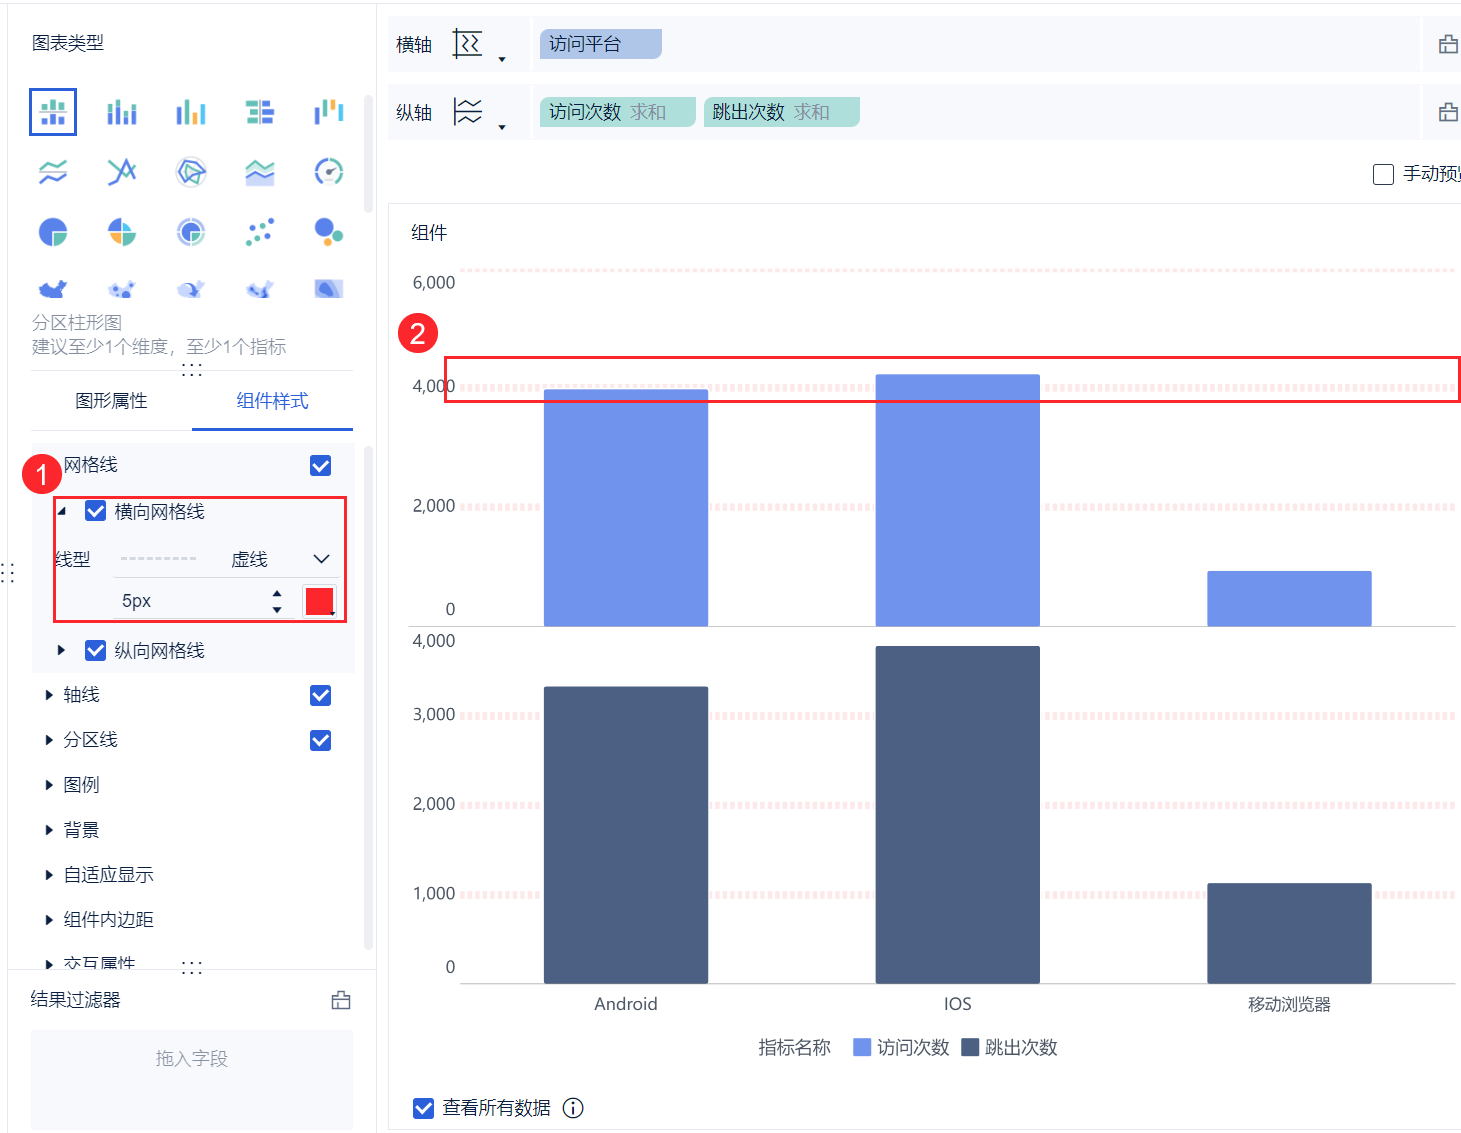Clear fields on the 横轴 row
Viewport: 1461px width, 1133px height.
click(1448, 44)
